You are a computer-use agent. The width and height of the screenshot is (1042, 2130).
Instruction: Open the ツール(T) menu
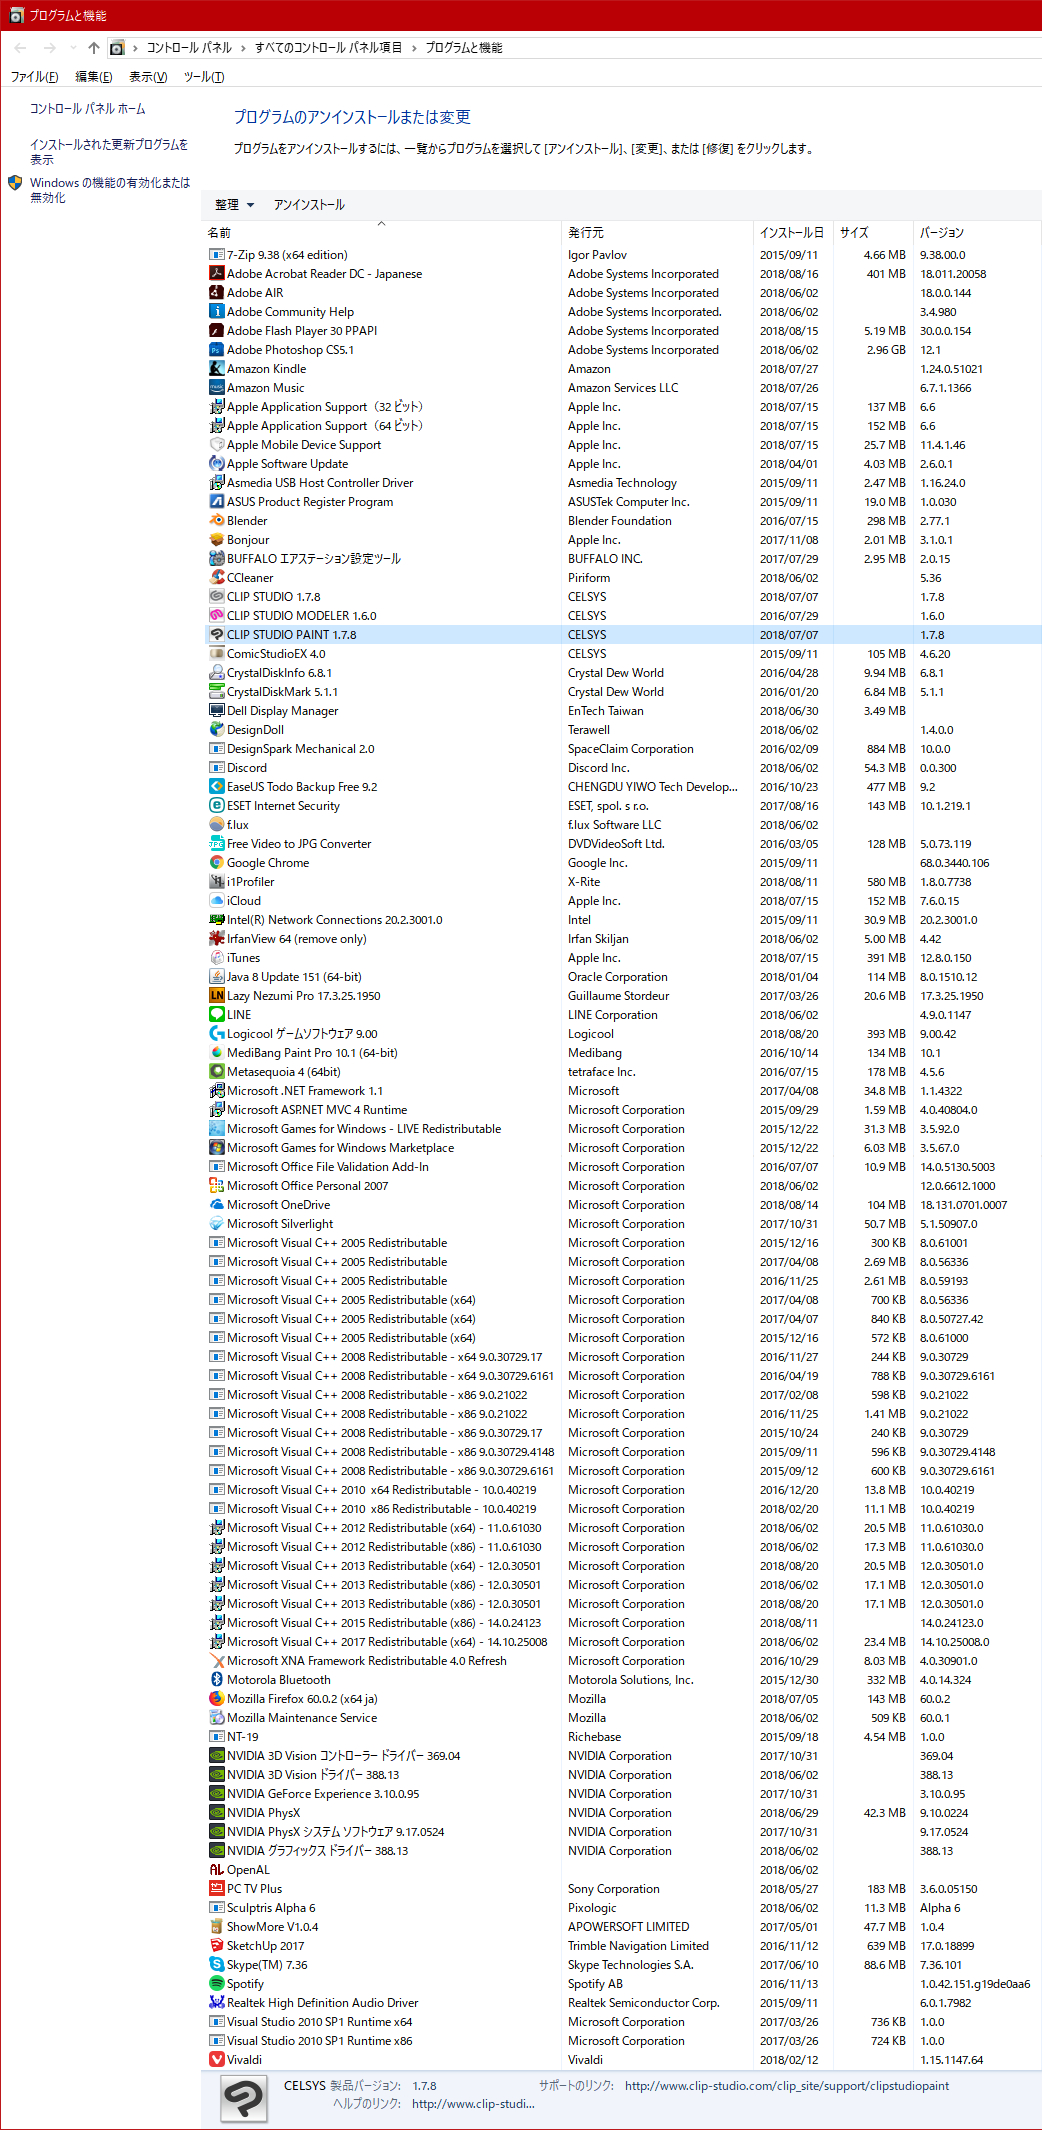point(204,77)
